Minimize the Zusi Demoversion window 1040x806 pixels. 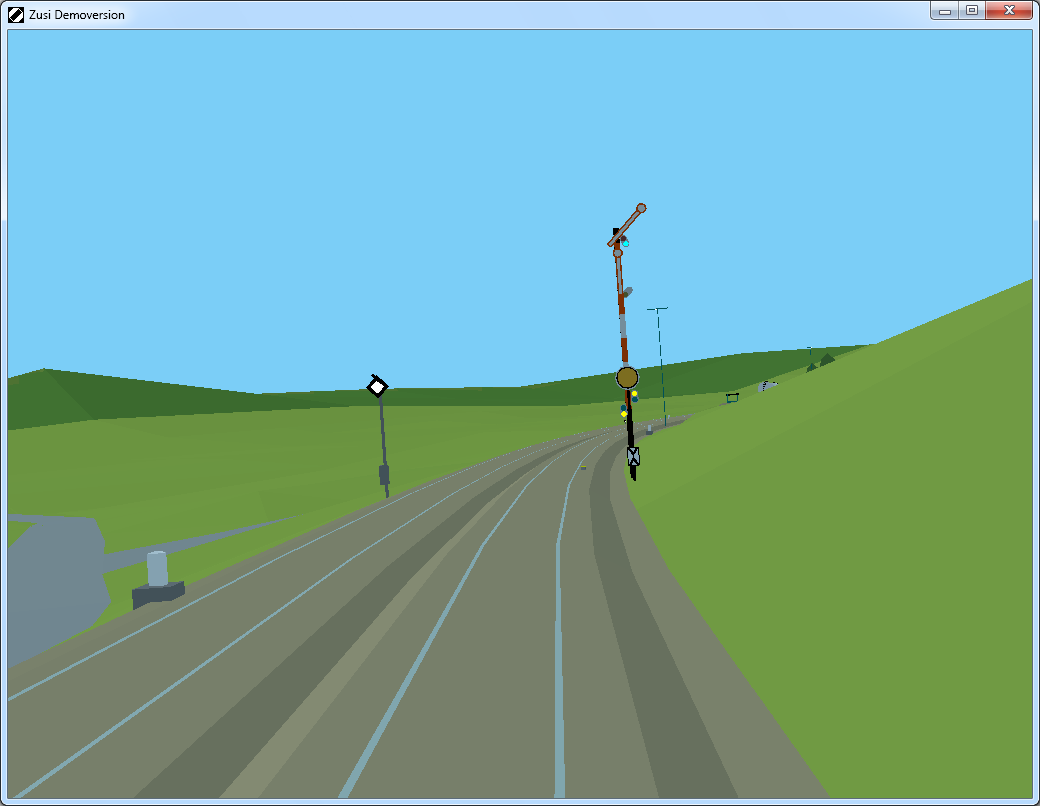pos(944,11)
